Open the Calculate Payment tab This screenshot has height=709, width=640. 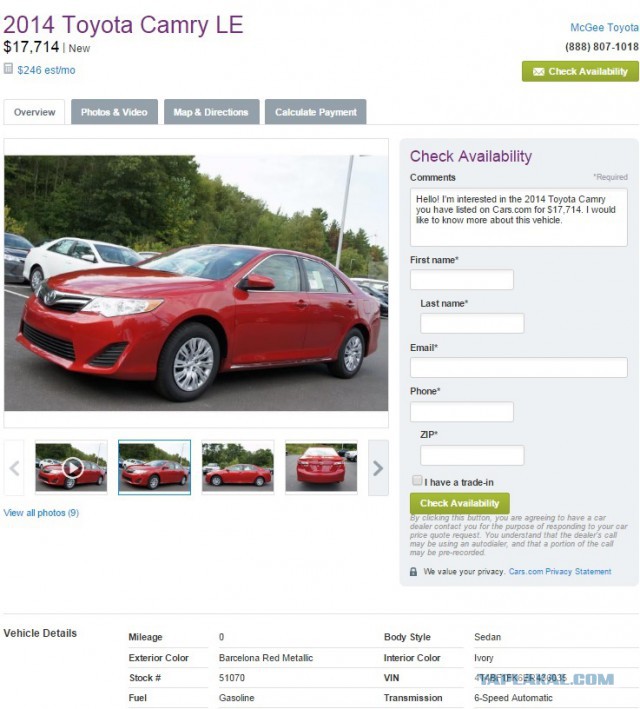tap(316, 112)
